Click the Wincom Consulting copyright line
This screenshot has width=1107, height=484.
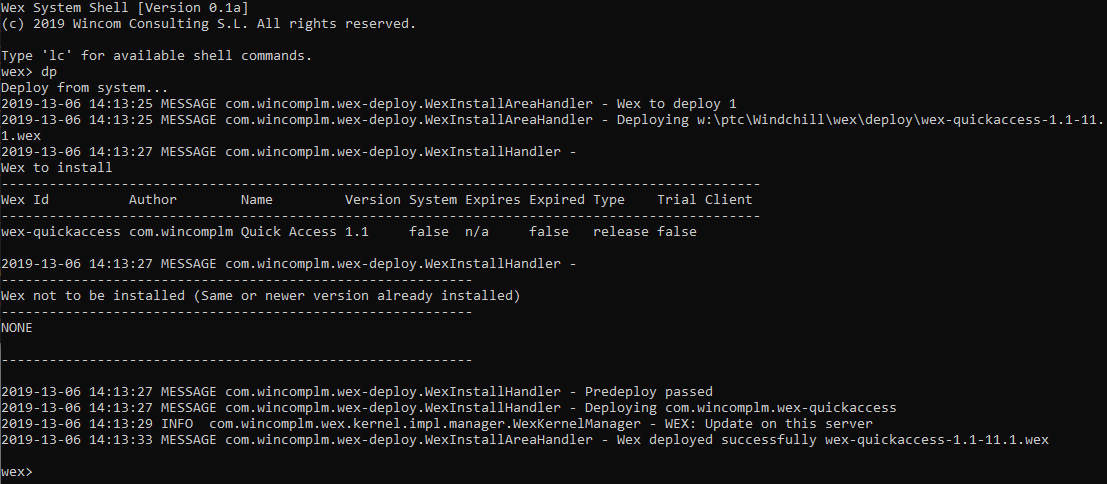pyautogui.click(x=209, y=24)
